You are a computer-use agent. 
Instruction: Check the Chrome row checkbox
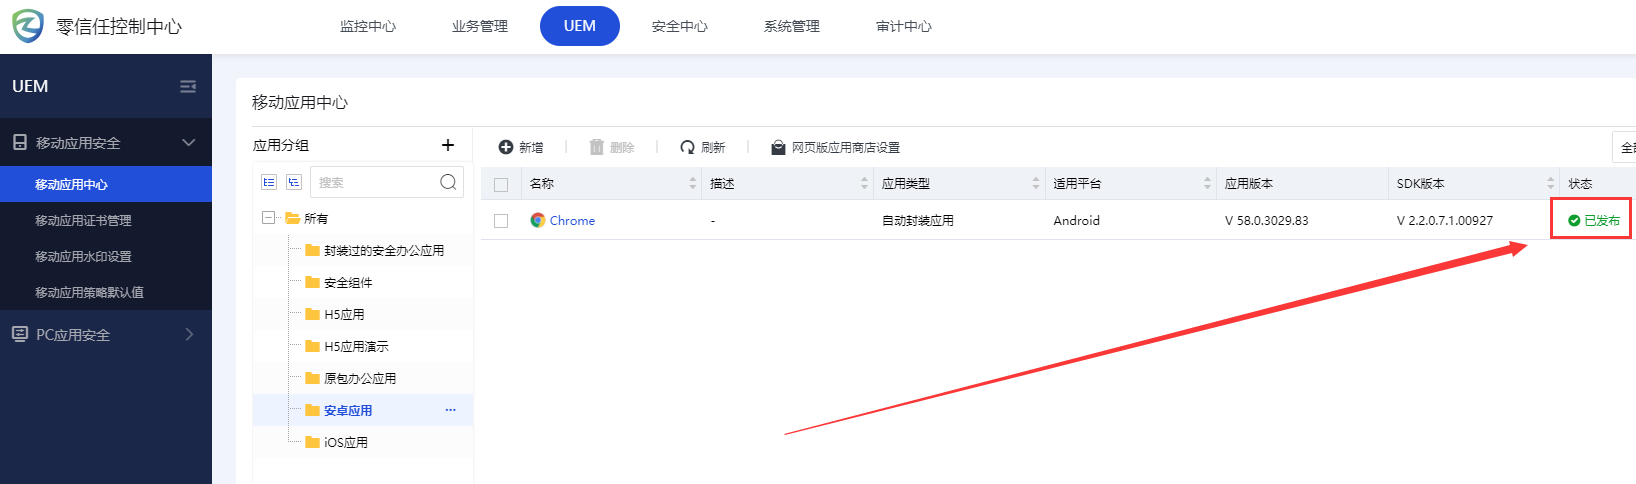coord(501,221)
